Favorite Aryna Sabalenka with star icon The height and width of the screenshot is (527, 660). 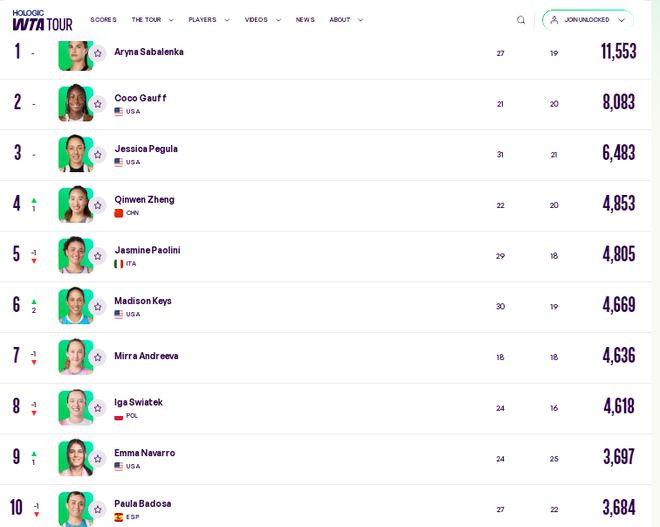[x=98, y=53]
